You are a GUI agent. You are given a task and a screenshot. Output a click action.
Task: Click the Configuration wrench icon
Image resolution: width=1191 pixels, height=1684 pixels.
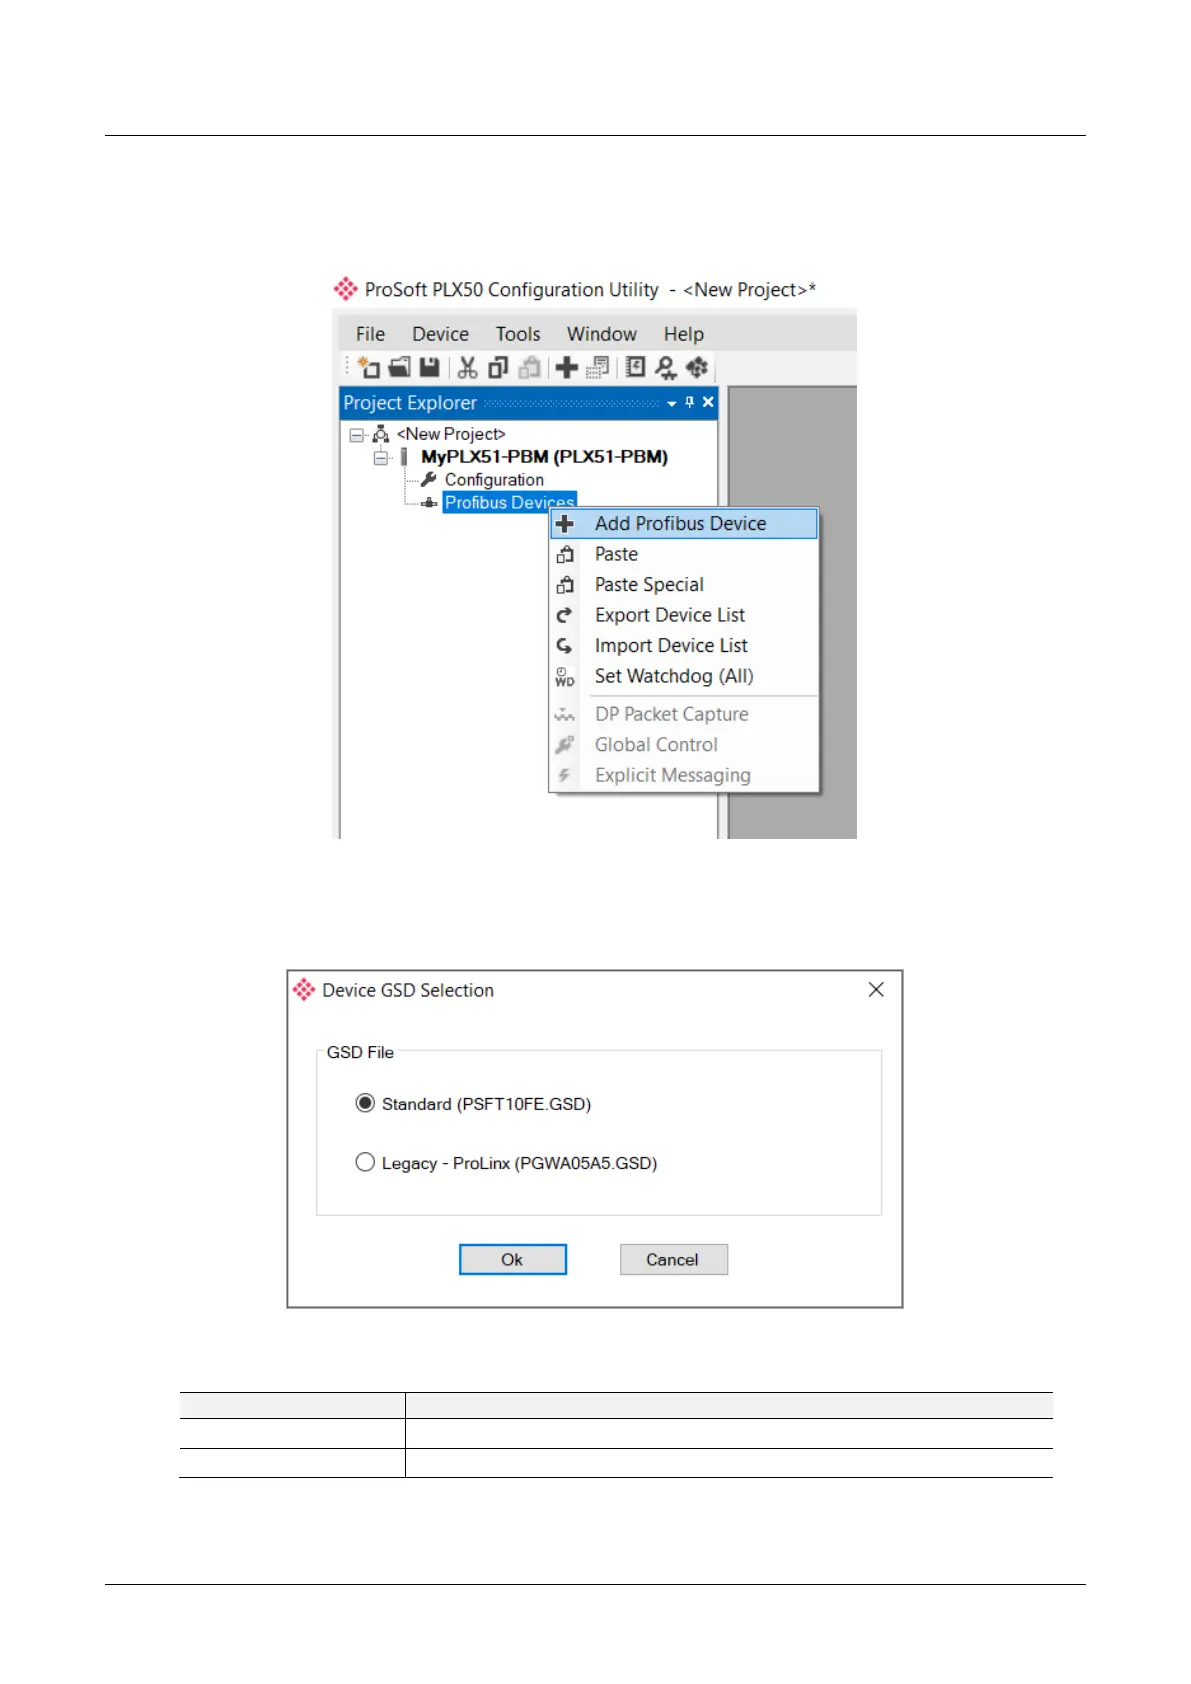[429, 480]
